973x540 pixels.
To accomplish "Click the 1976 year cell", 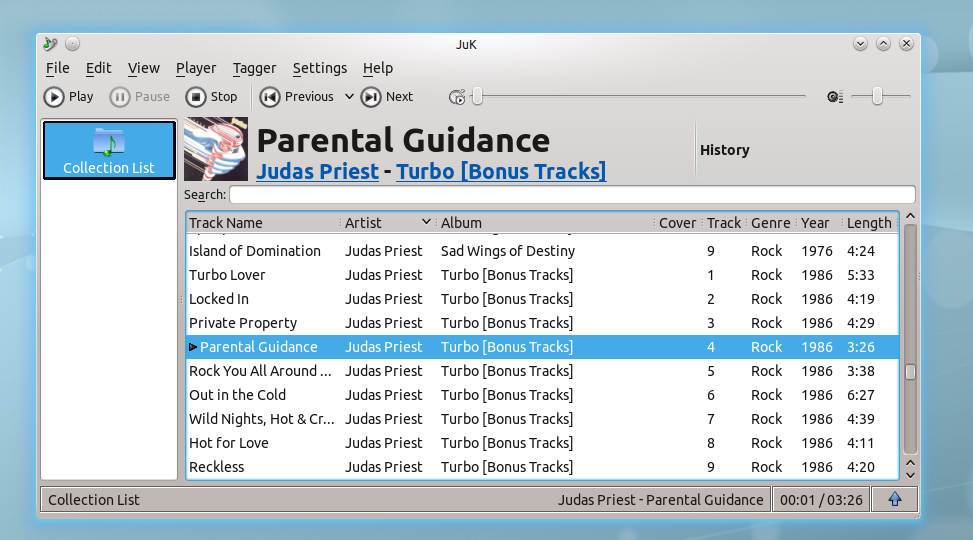I will coord(817,251).
